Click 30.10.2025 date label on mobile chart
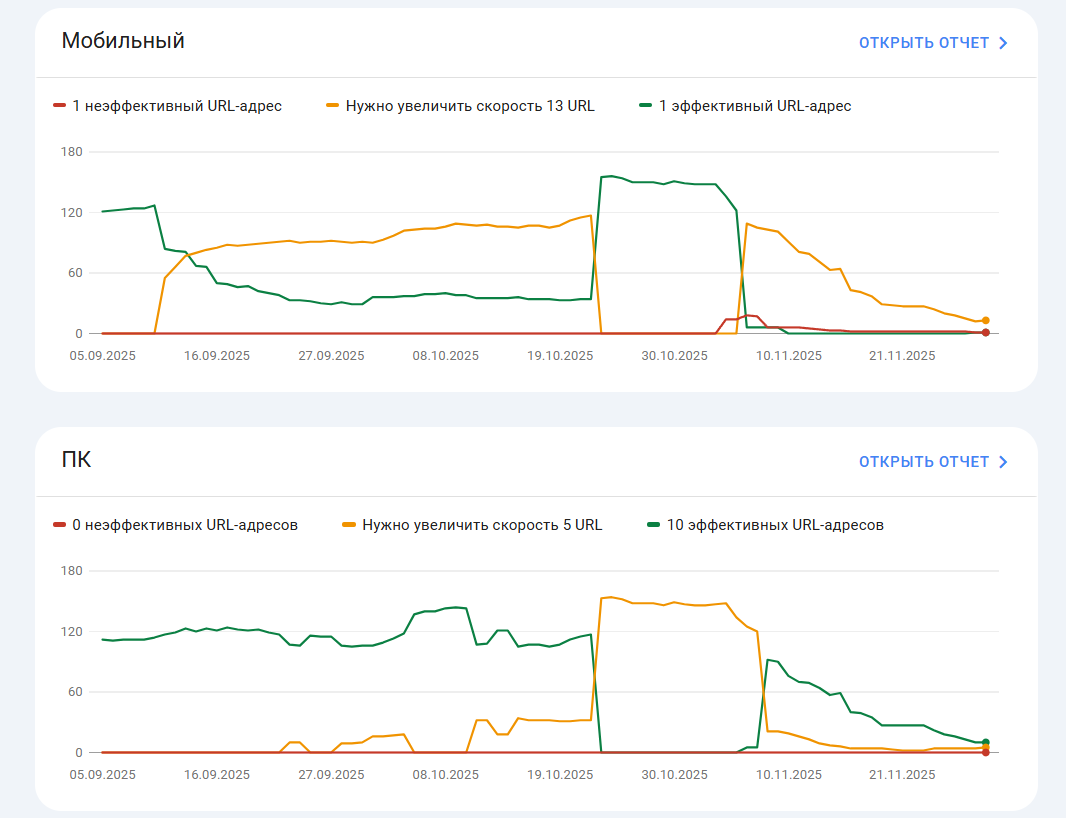 click(x=674, y=356)
